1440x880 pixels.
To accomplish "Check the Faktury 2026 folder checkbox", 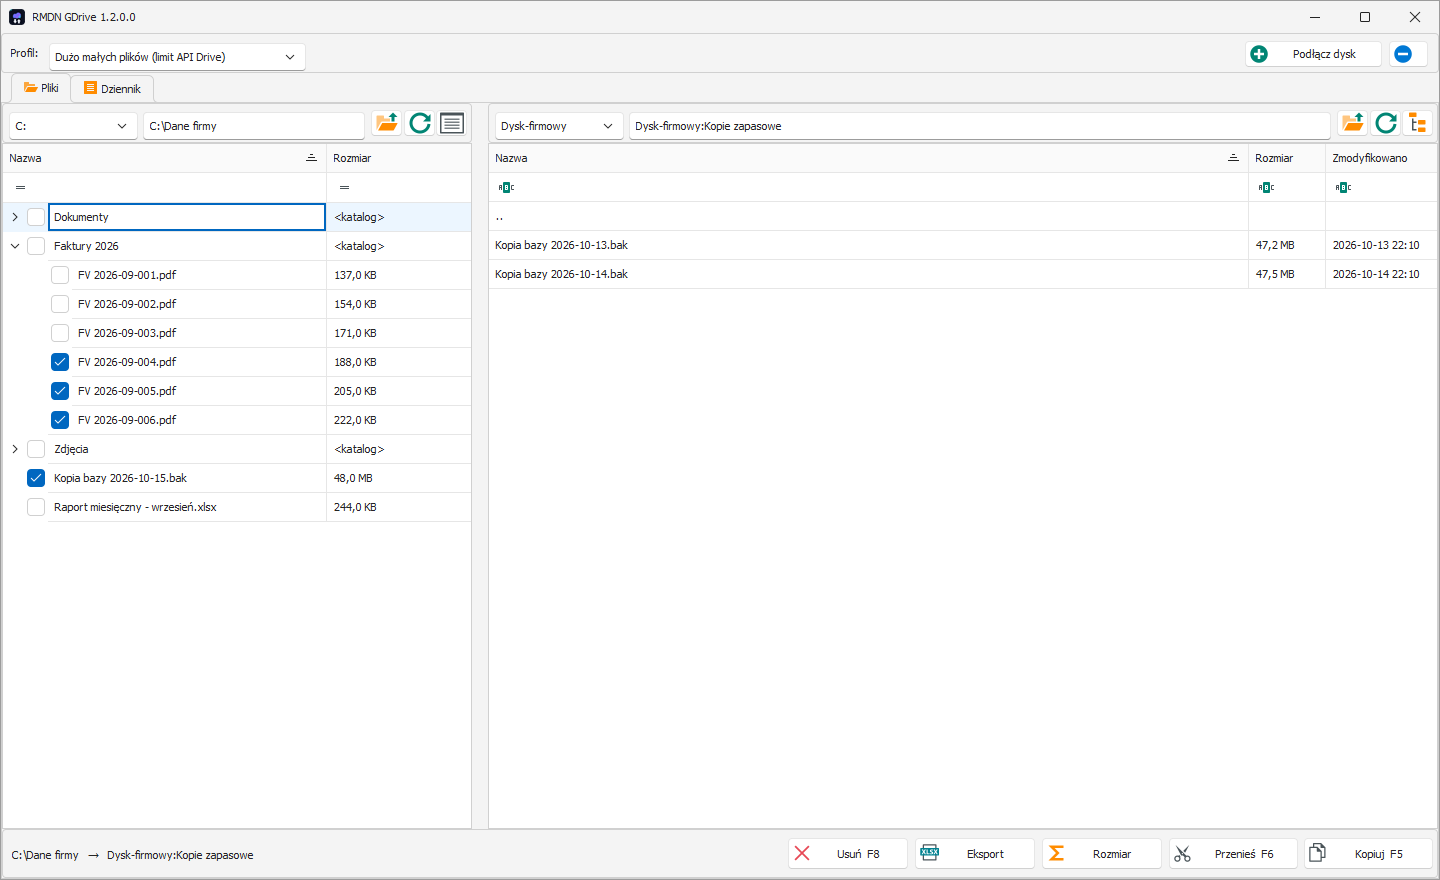I will pyautogui.click(x=36, y=246).
